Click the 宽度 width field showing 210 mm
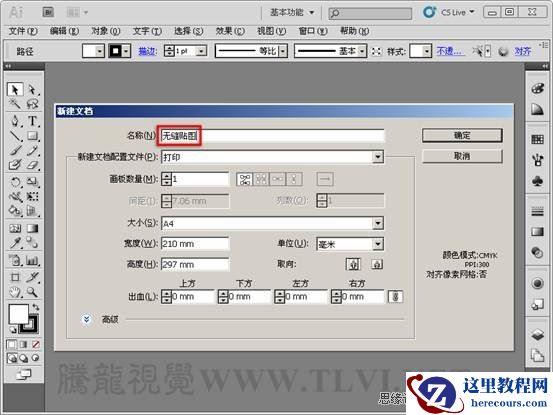Image resolution: width=553 pixels, height=415 pixels. (x=195, y=244)
